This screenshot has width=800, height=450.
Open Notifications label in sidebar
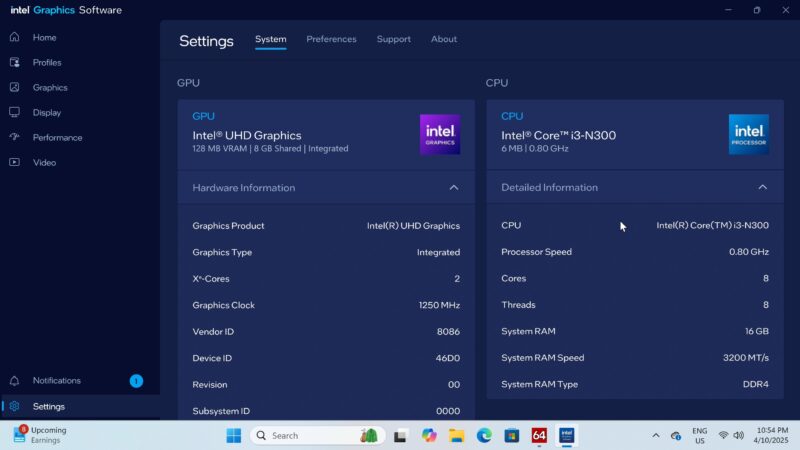57,381
